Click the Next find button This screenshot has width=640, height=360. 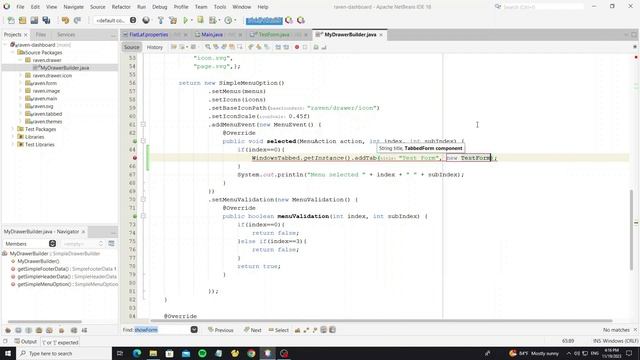[x=253, y=330]
